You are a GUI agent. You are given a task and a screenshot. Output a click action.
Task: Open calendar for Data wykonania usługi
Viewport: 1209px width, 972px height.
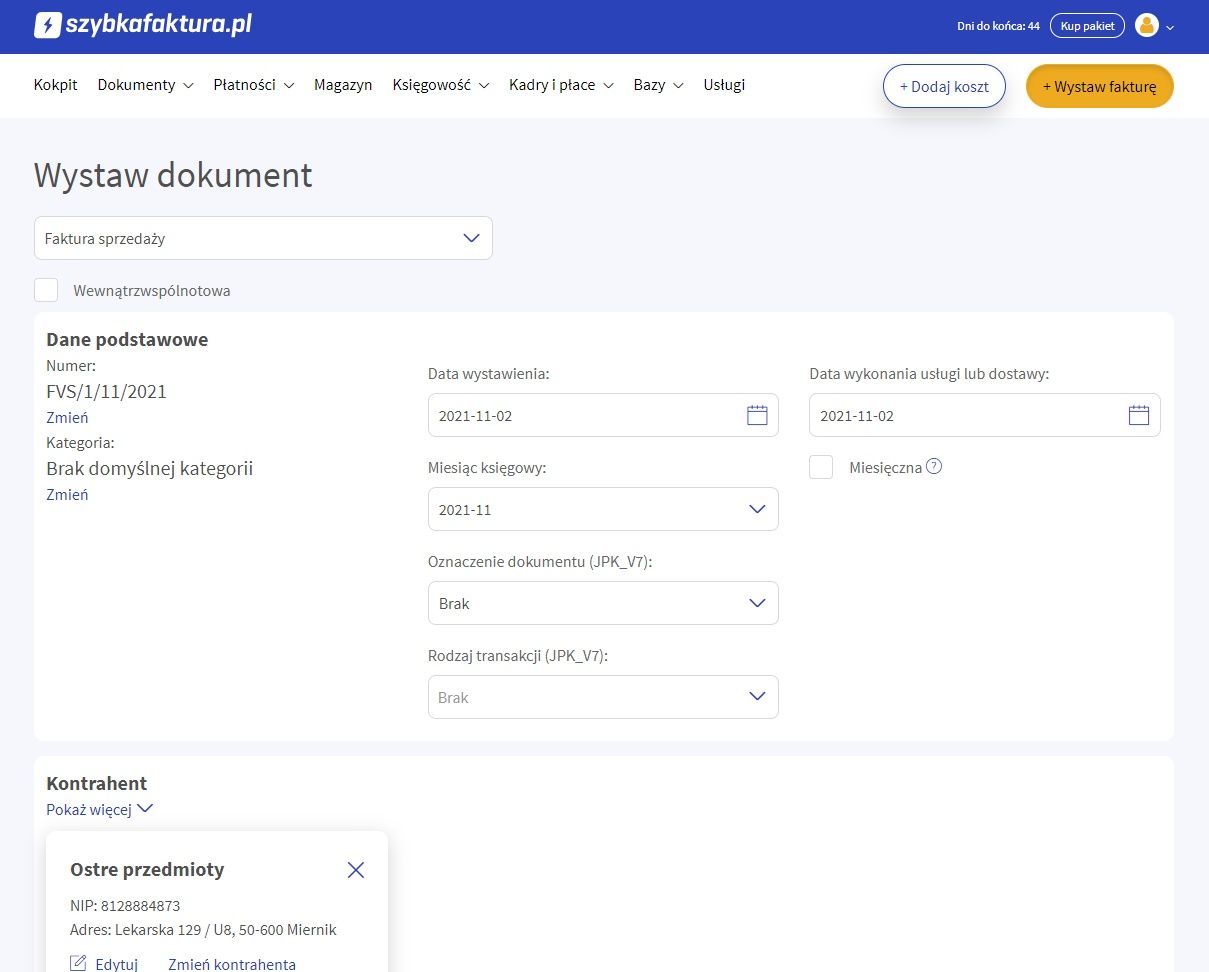click(1139, 415)
